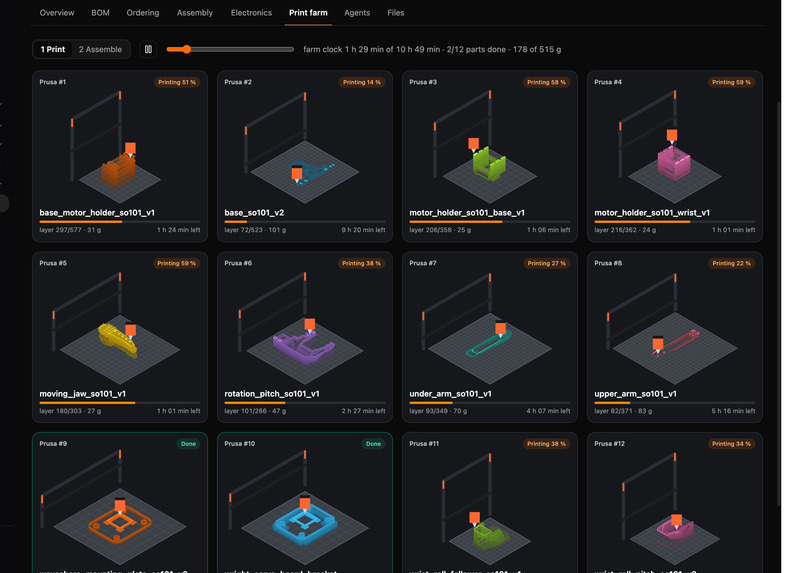Click the Prusa #12 label

[x=609, y=443]
